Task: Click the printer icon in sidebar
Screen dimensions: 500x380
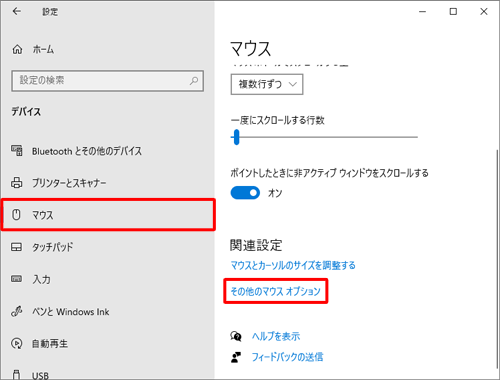Action: [17, 182]
